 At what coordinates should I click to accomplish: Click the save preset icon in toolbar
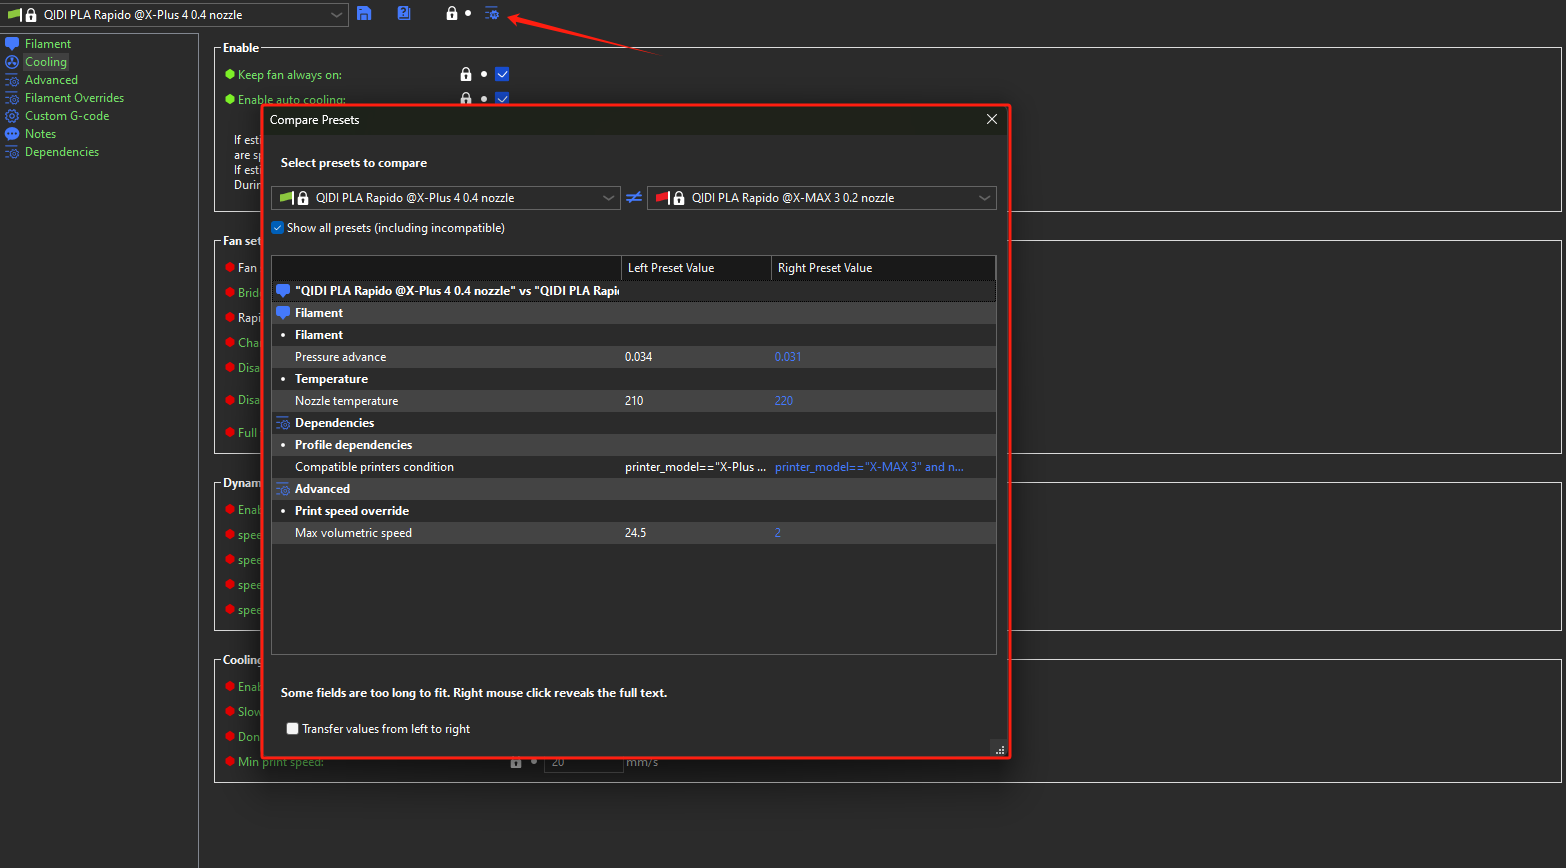[x=363, y=13]
